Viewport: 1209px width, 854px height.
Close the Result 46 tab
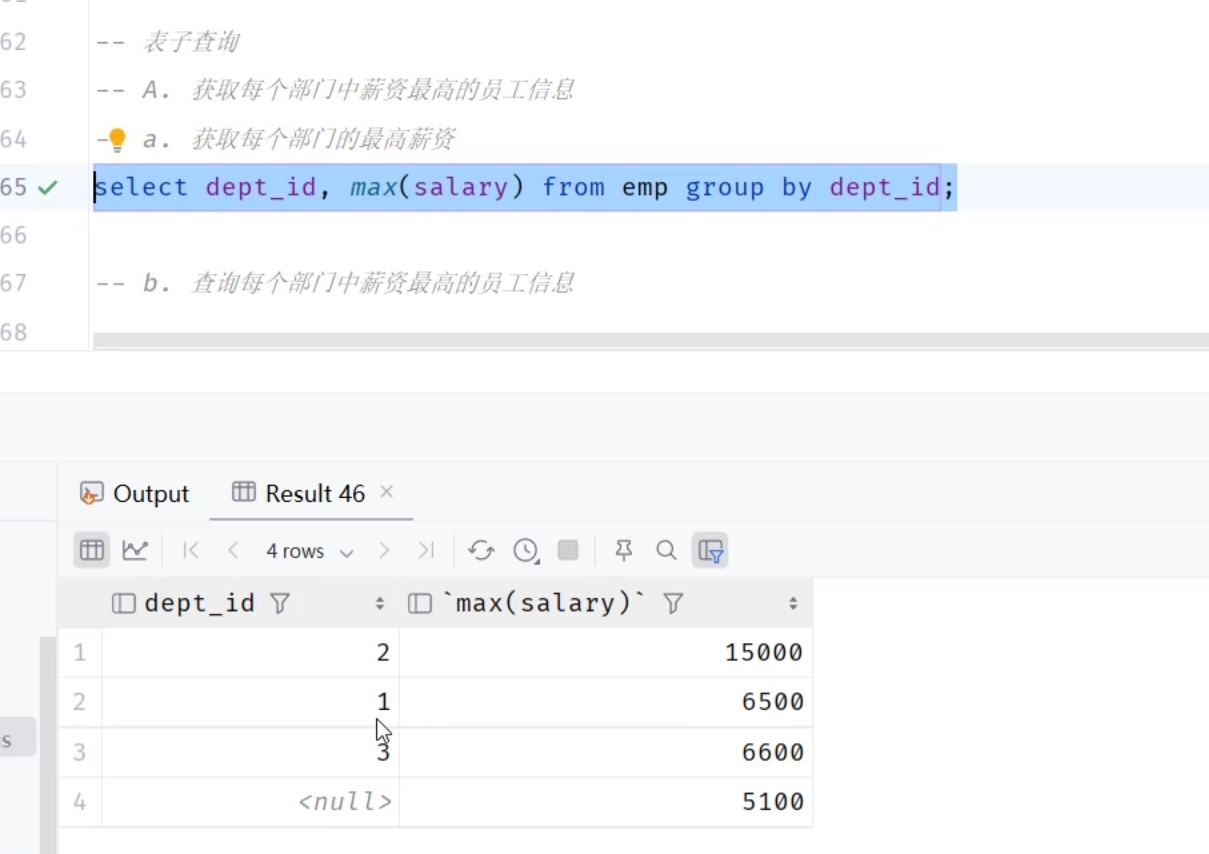(x=387, y=492)
